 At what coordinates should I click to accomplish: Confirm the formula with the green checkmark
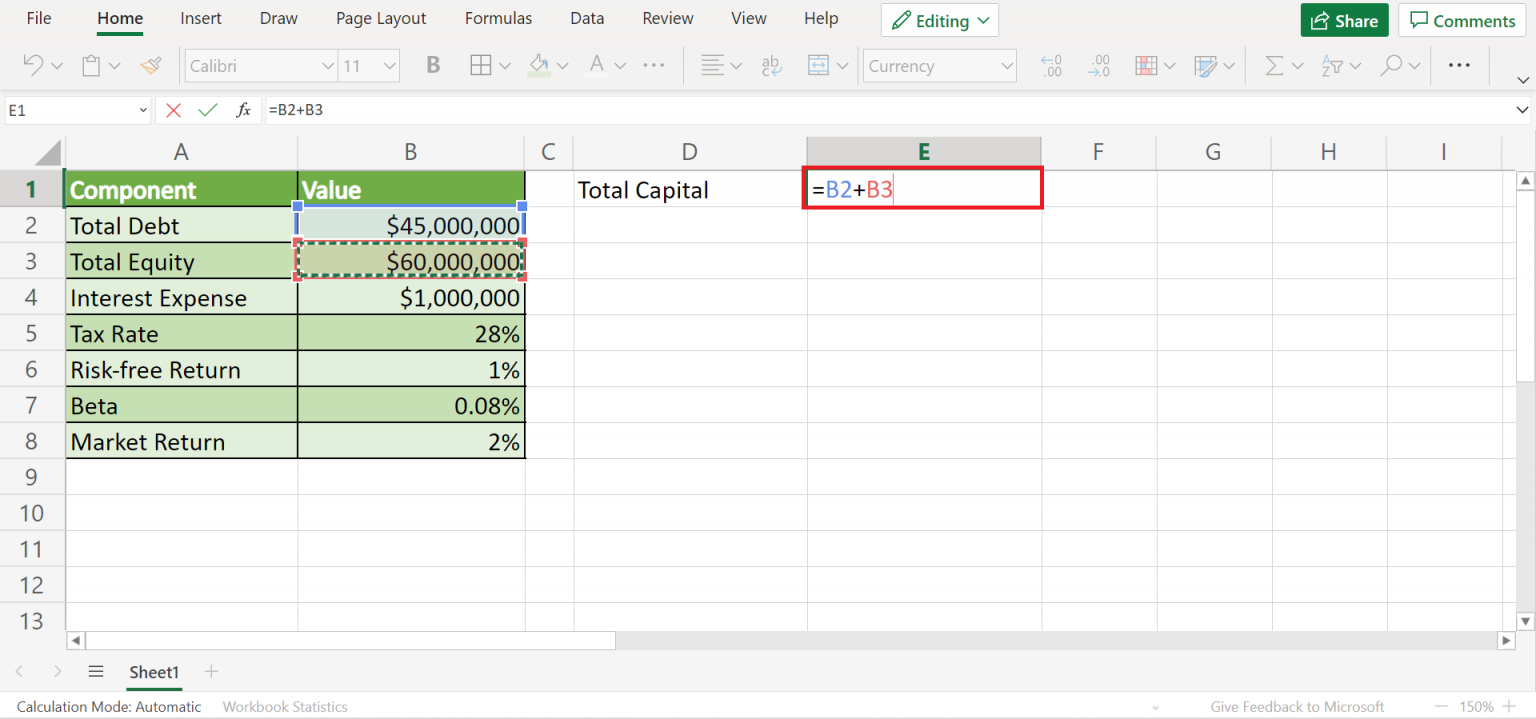tap(207, 110)
